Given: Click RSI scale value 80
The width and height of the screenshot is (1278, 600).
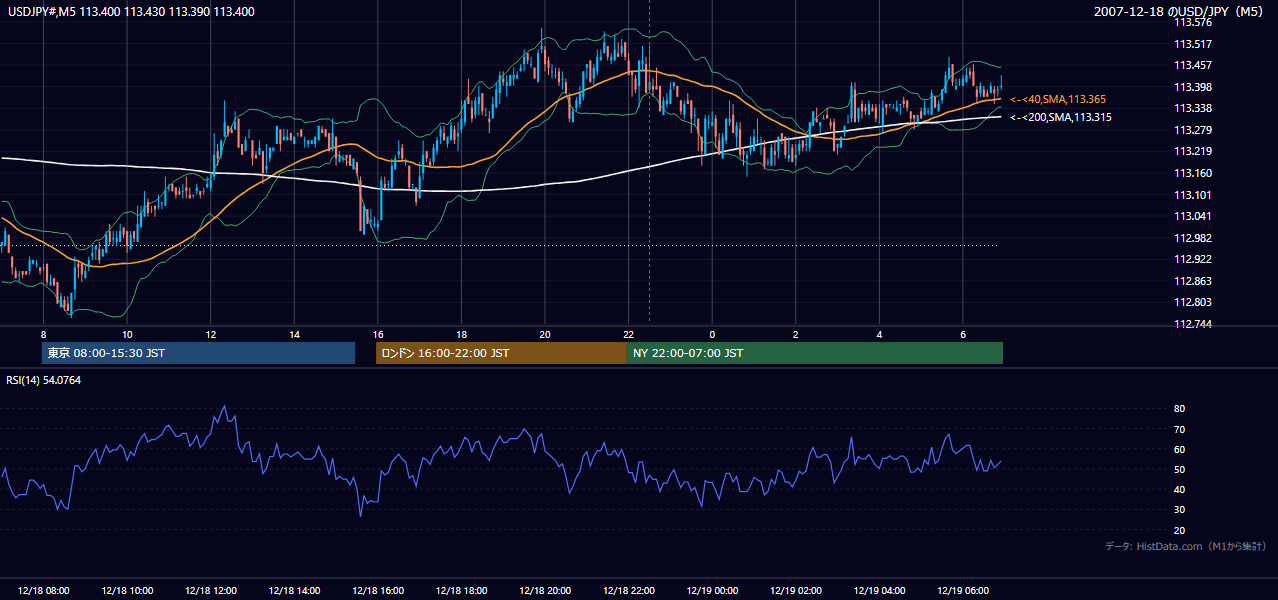Looking at the screenshot, I should (1180, 409).
